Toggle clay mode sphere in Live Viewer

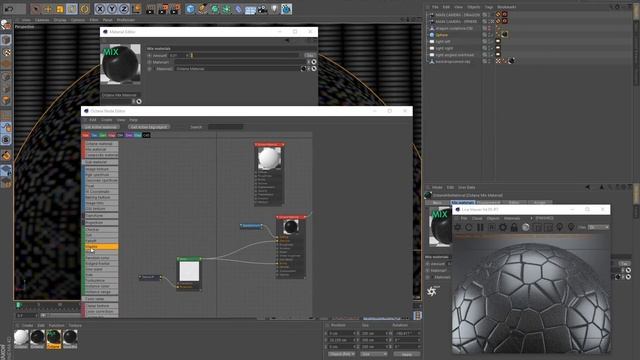(526, 227)
